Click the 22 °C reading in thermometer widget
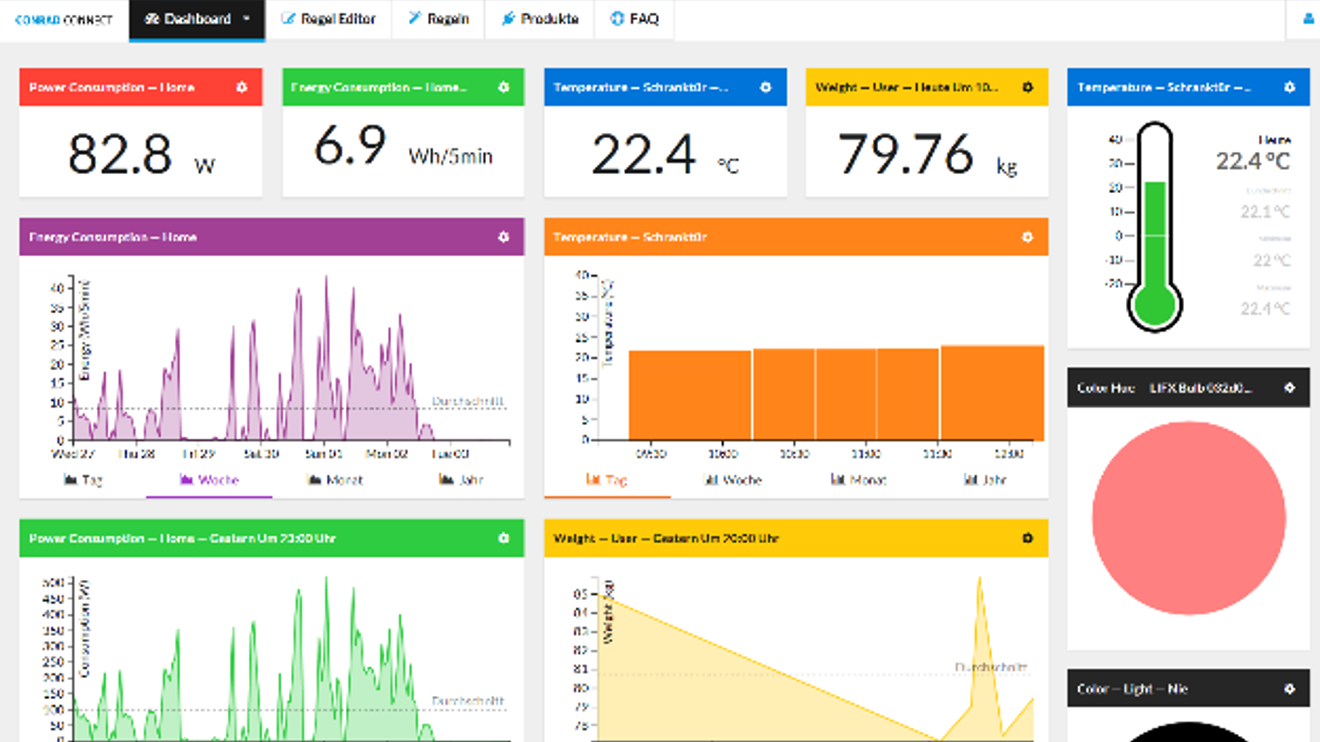Image resolution: width=1320 pixels, height=742 pixels. [x=1271, y=260]
